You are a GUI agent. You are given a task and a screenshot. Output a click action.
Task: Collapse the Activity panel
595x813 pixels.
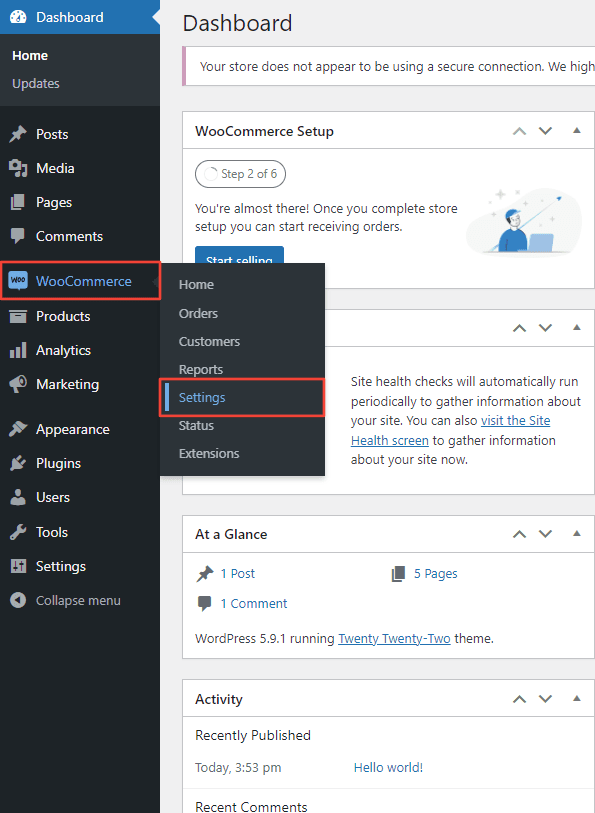(x=576, y=698)
